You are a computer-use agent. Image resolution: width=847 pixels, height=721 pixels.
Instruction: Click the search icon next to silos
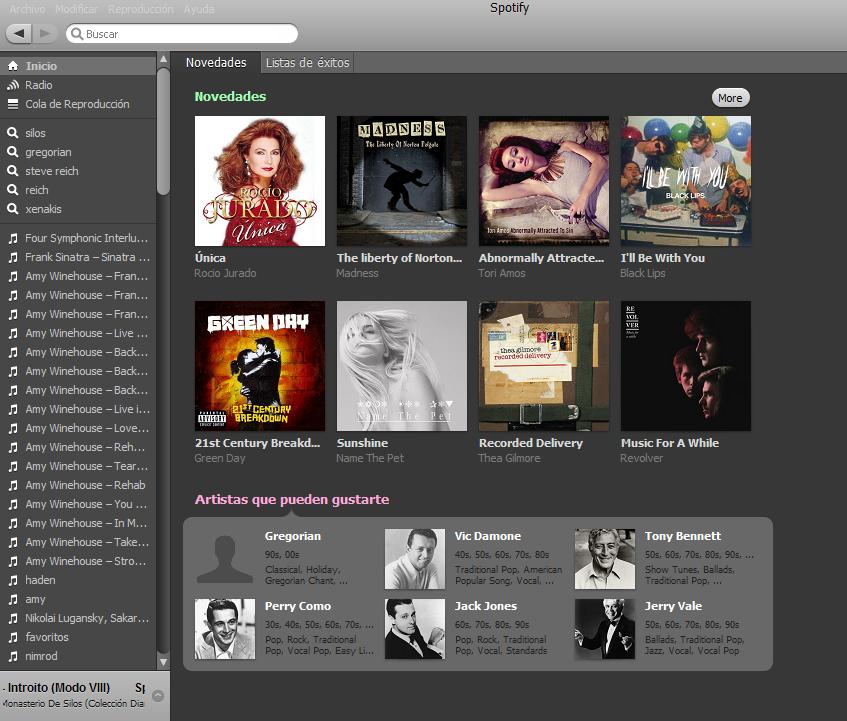12,133
